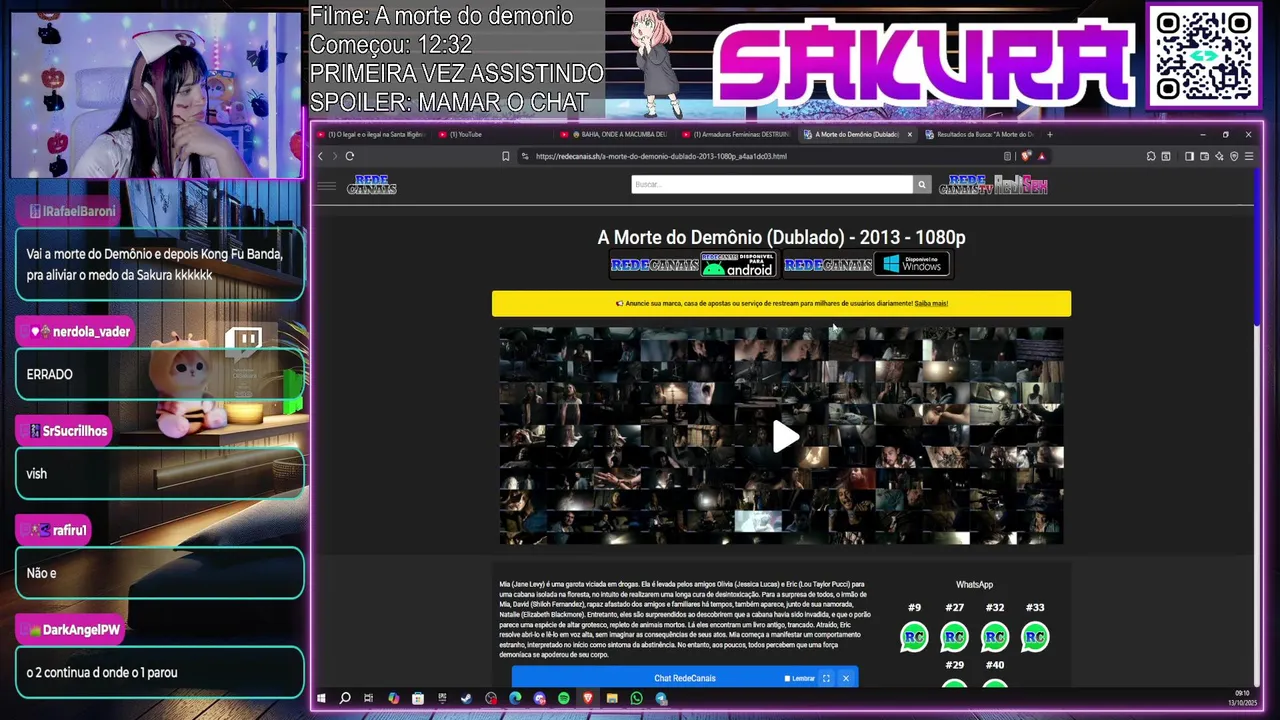Open WhatsApp group #33
Image resolution: width=1280 pixels, height=720 pixels.
pos(1035,637)
